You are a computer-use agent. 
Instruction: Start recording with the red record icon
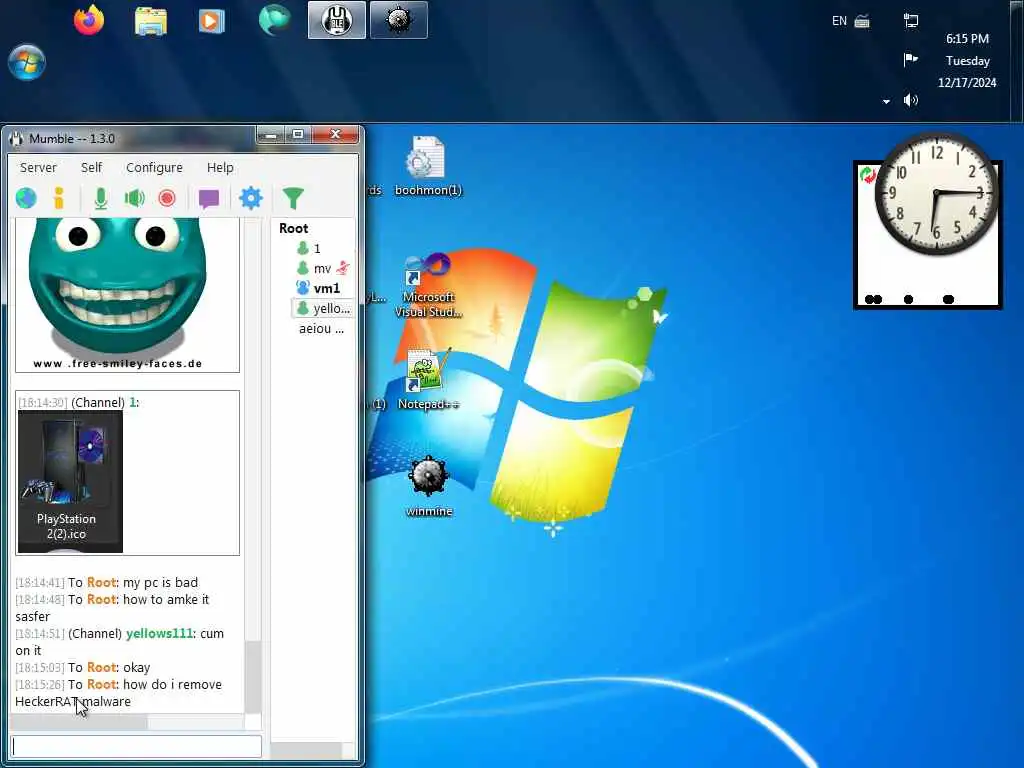click(x=167, y=198)
